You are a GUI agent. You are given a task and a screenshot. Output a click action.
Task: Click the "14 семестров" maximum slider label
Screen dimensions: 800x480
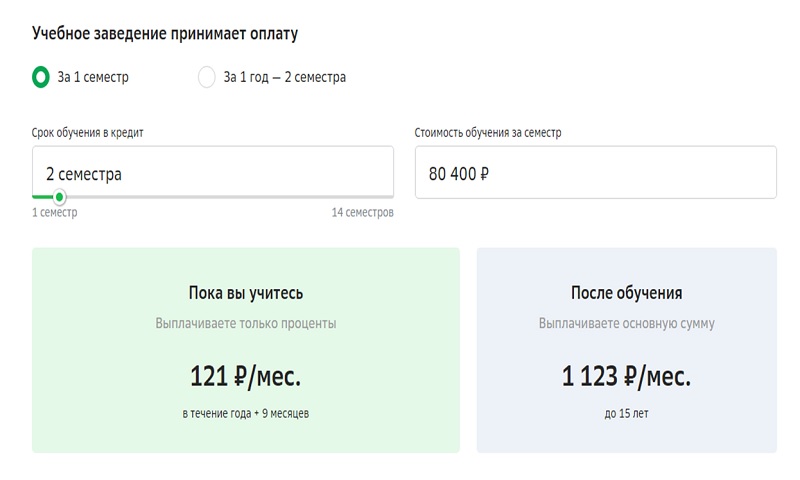click(x=362, y=213)
